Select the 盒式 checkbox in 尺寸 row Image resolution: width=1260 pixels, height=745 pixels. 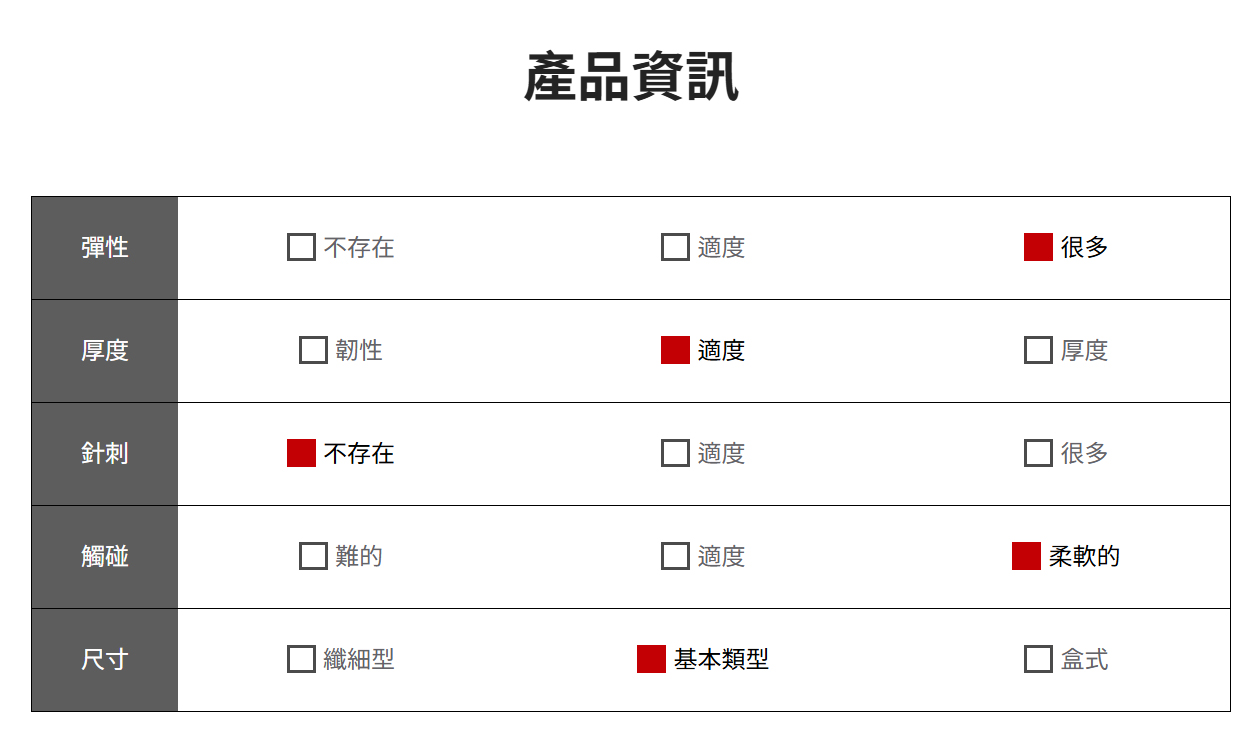[1038, 659]
